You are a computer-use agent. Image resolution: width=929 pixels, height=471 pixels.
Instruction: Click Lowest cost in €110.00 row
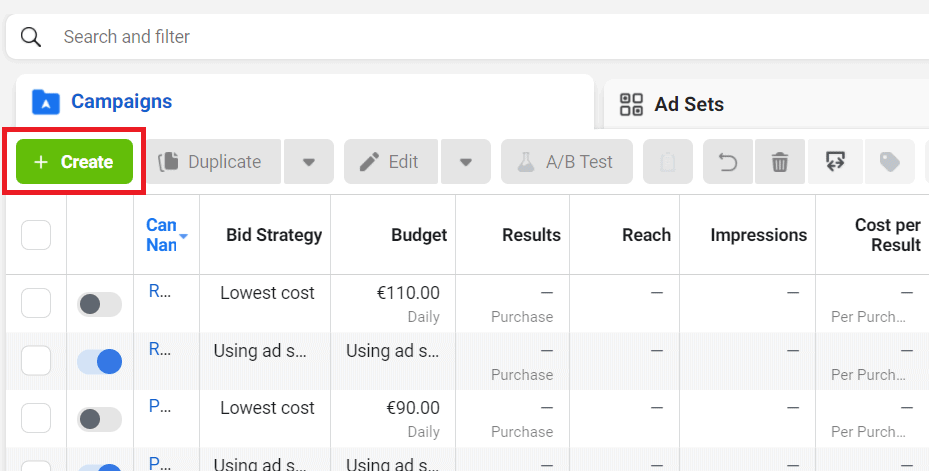(267, 293)
